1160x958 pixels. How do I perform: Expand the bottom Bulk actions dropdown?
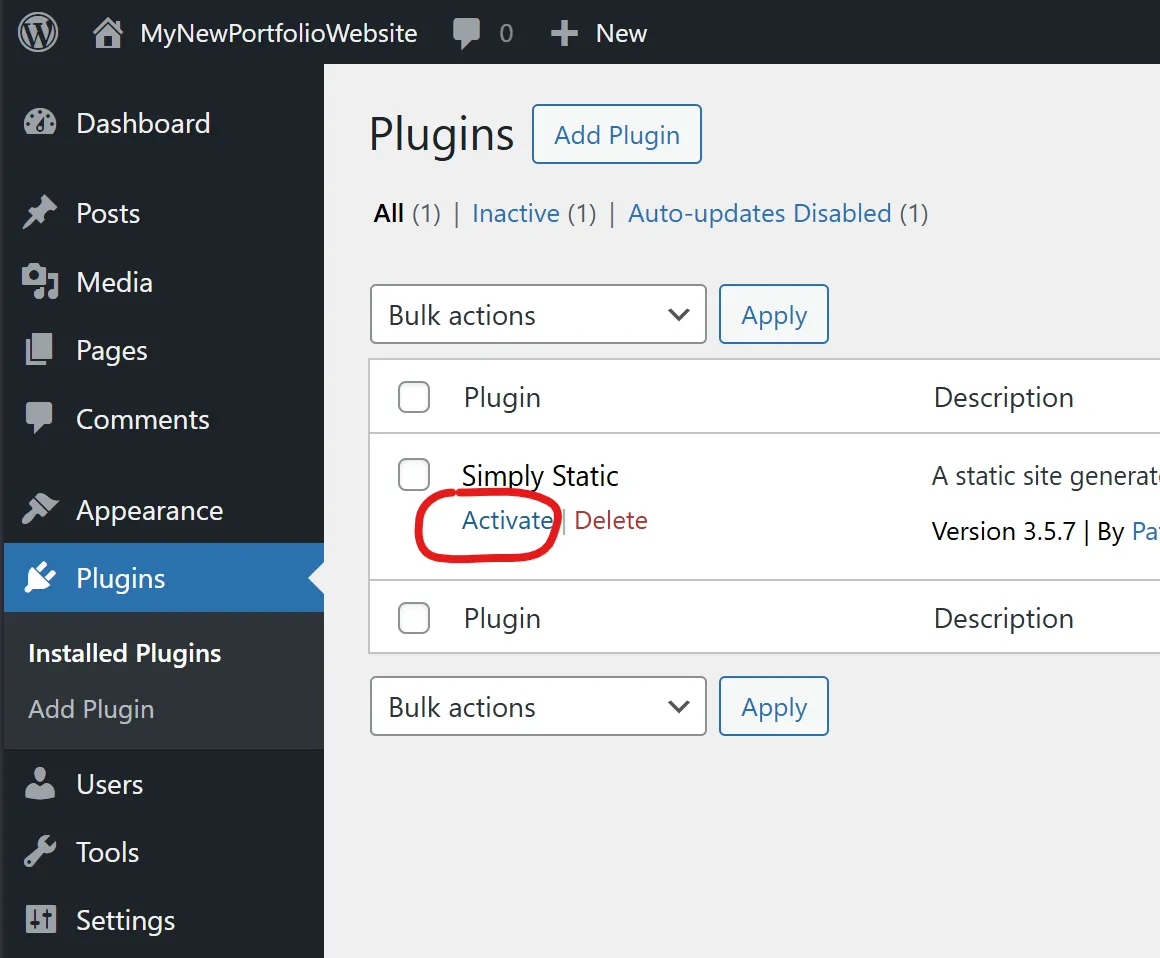click(x=538, y=707)
